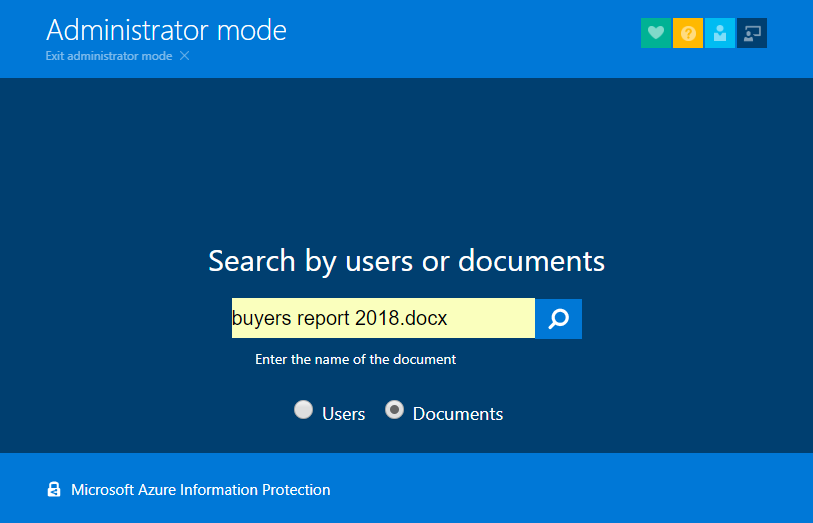Select the Users radio button

tap(303, 410)
